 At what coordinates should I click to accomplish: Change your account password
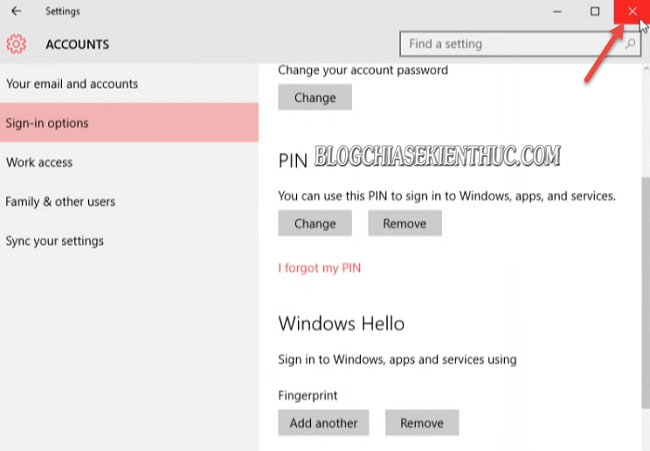(x=315, y=97)
